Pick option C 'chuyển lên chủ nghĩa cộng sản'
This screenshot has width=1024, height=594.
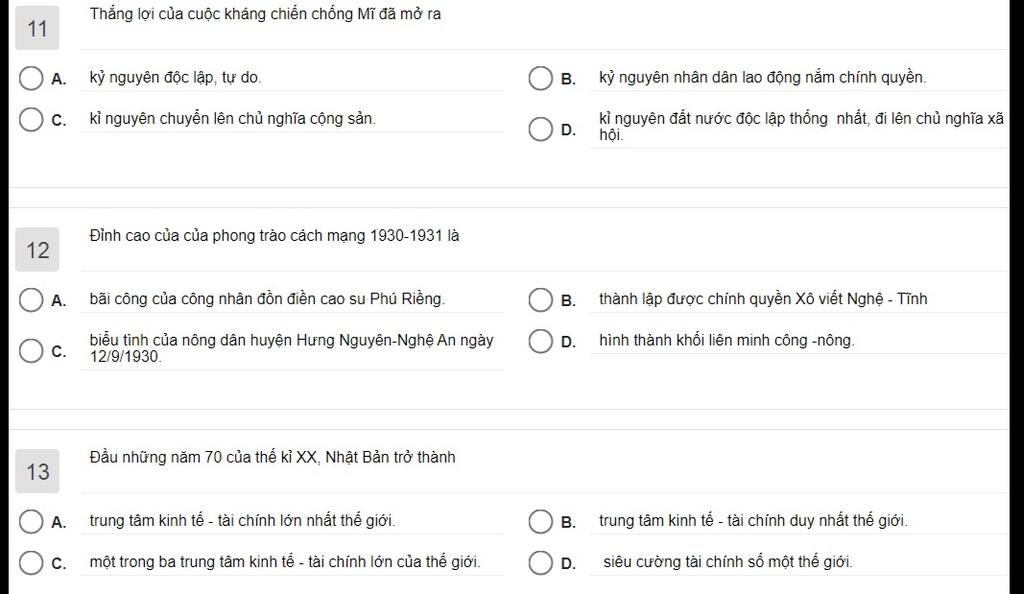pyautogui.click(x=31, y=119)
